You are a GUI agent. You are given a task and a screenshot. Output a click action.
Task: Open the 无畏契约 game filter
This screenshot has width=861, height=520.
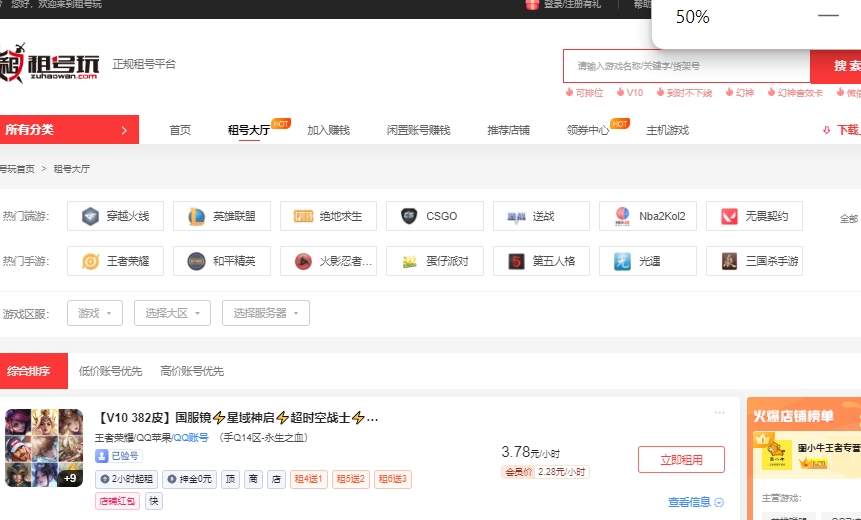(754, 216)
